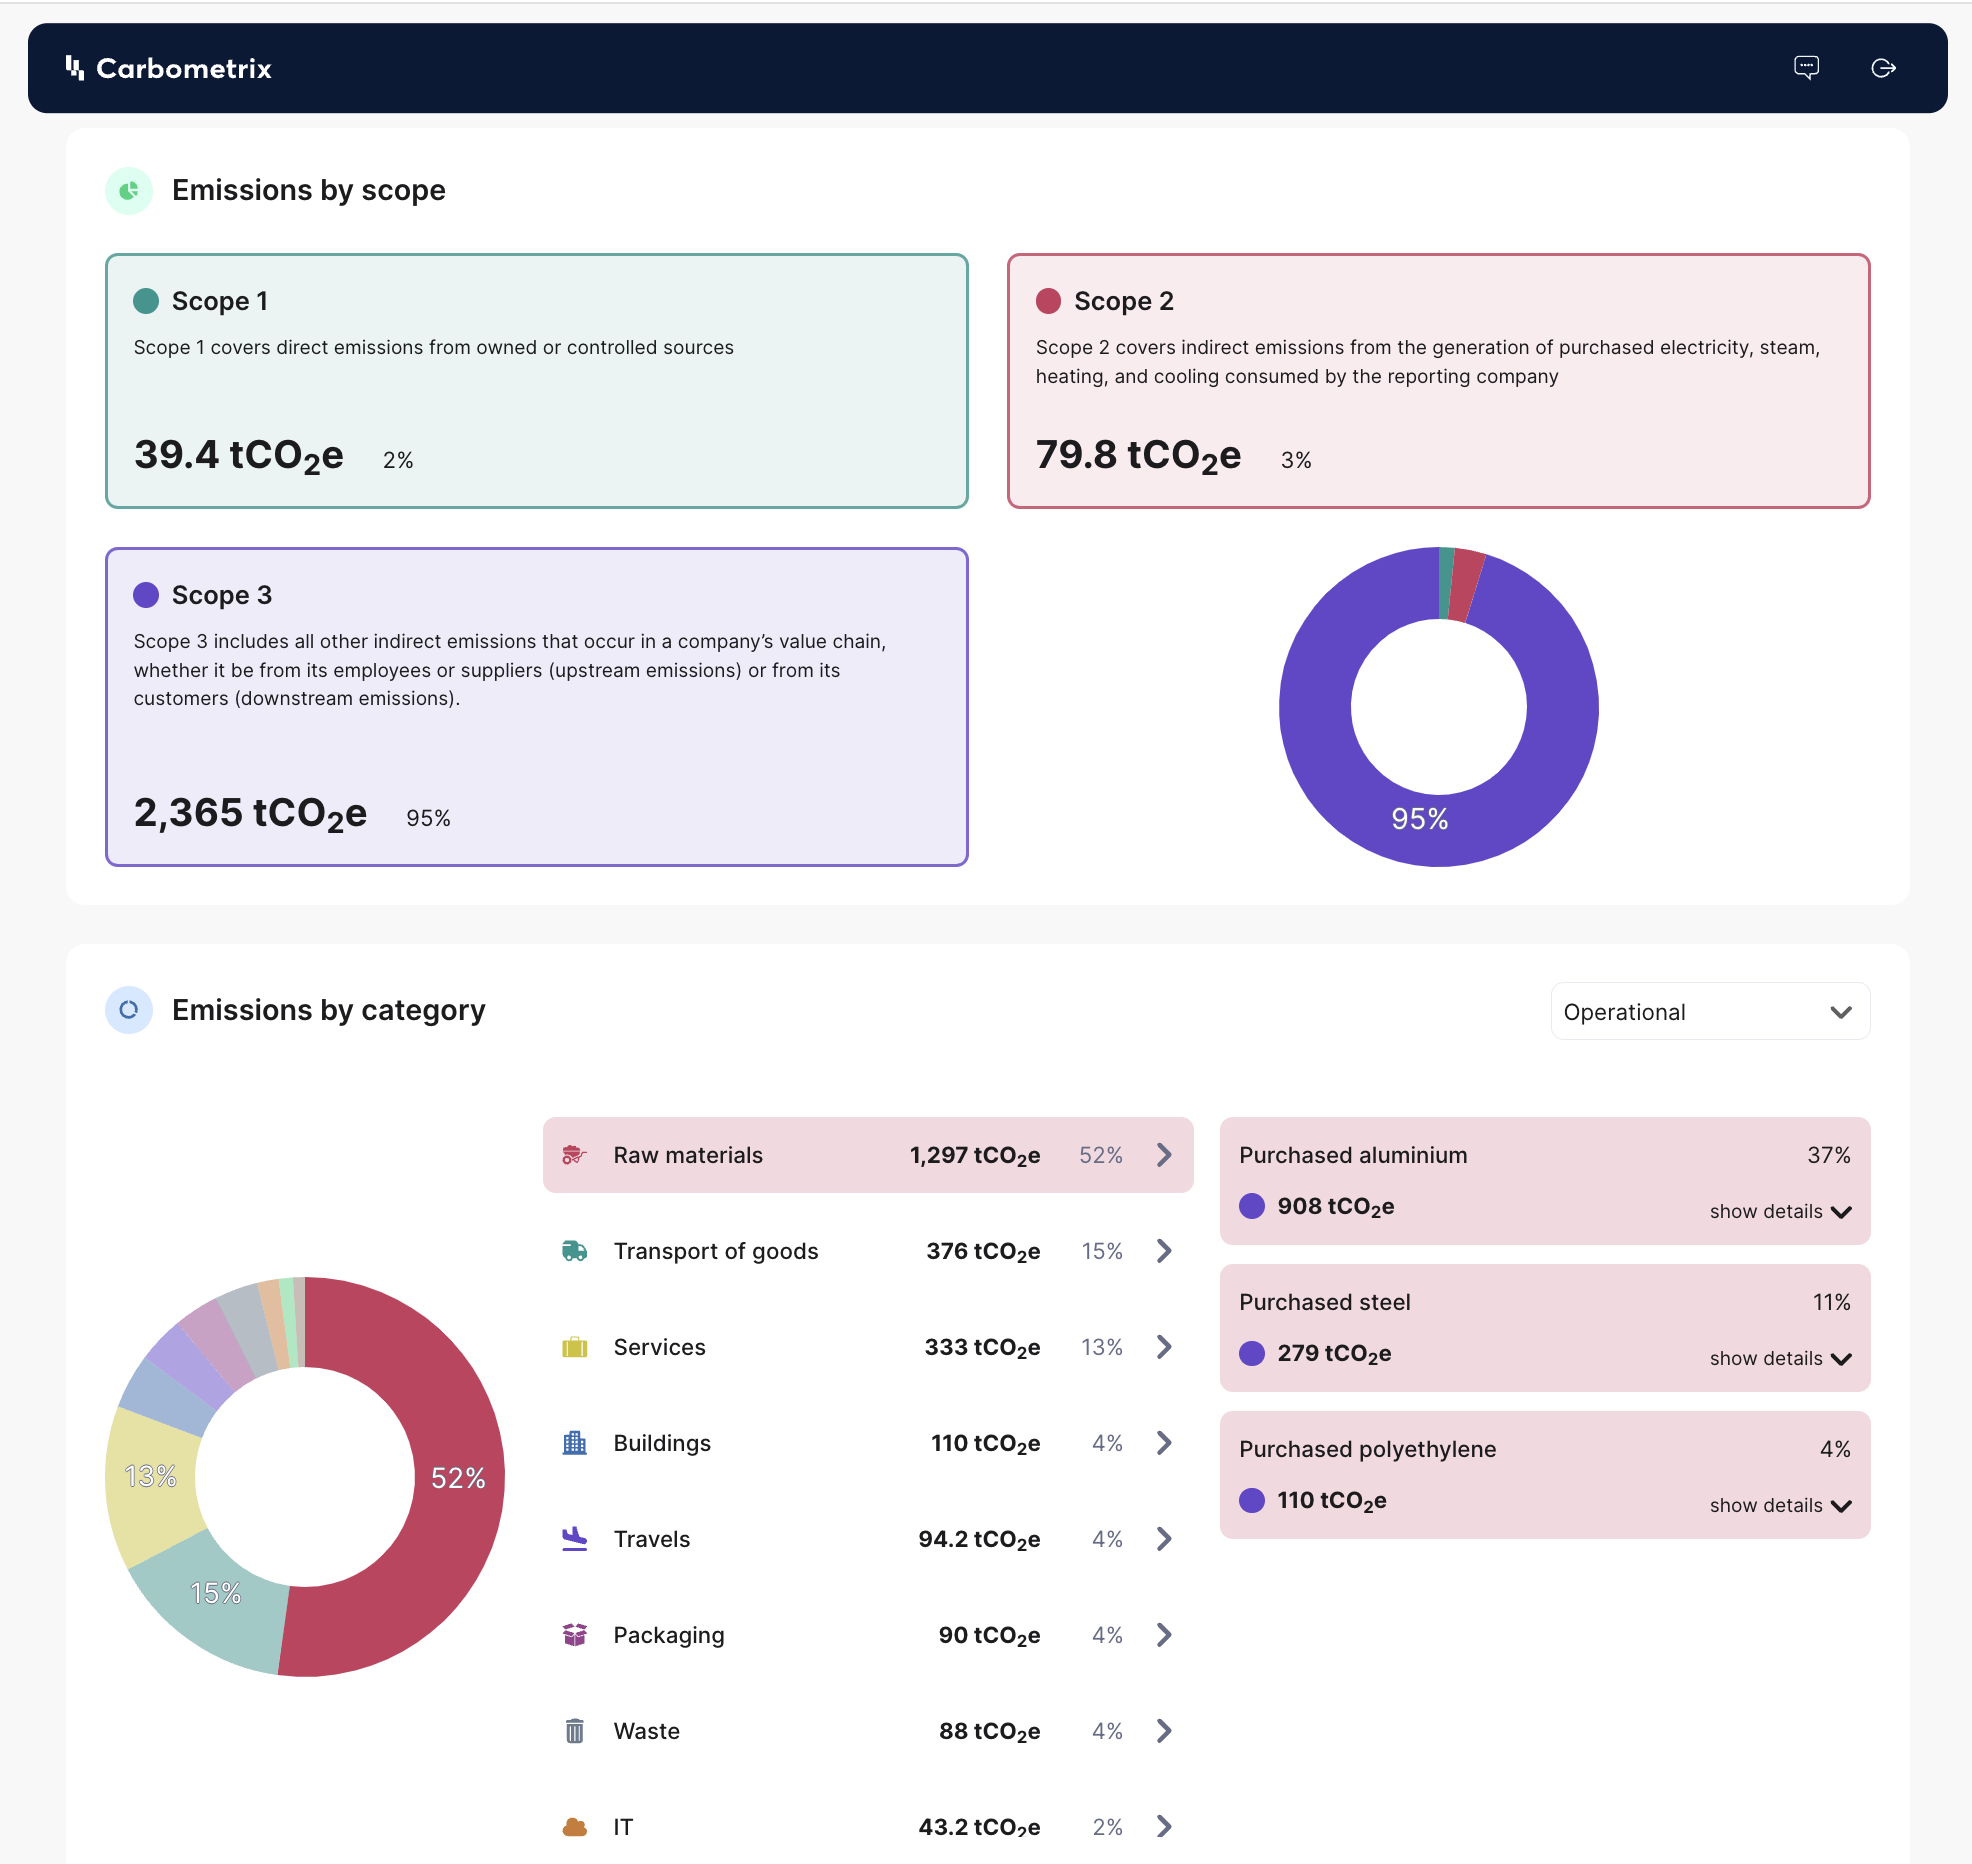Click the Transport of goods truck icon
Screen dimensions: 1972x1864
574,1251
